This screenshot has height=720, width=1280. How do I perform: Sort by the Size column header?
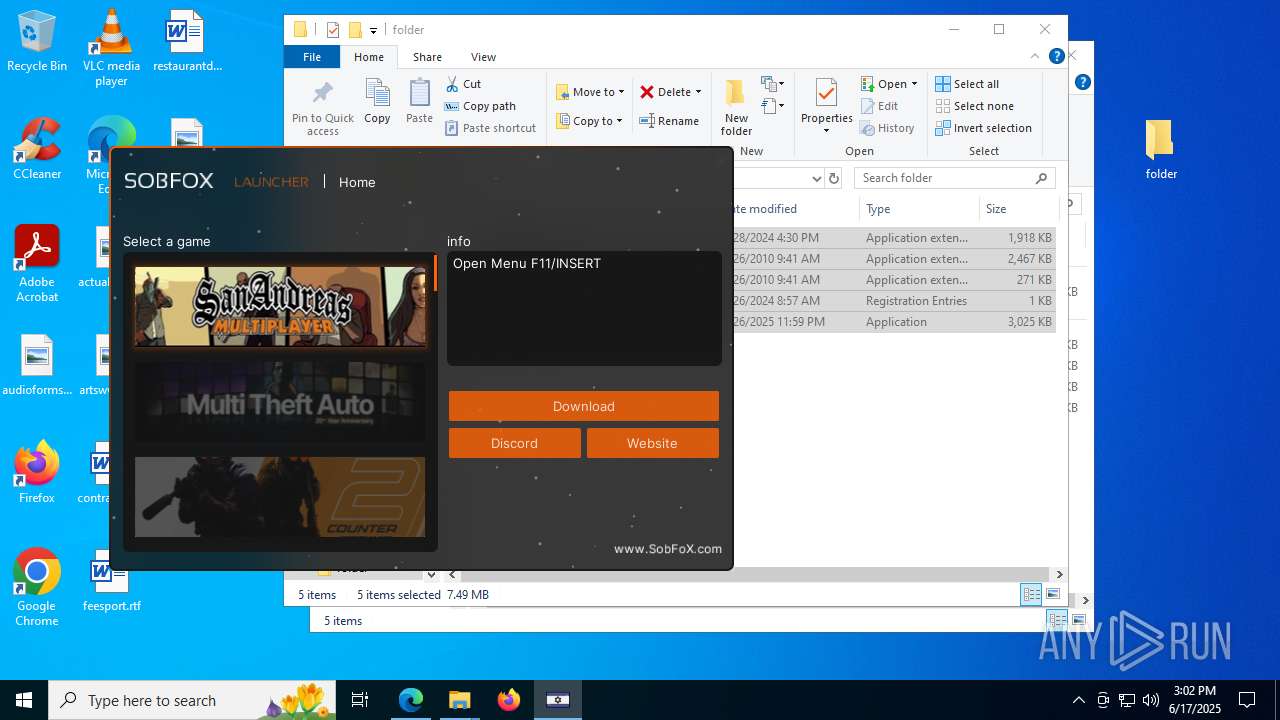(1018, 209)
